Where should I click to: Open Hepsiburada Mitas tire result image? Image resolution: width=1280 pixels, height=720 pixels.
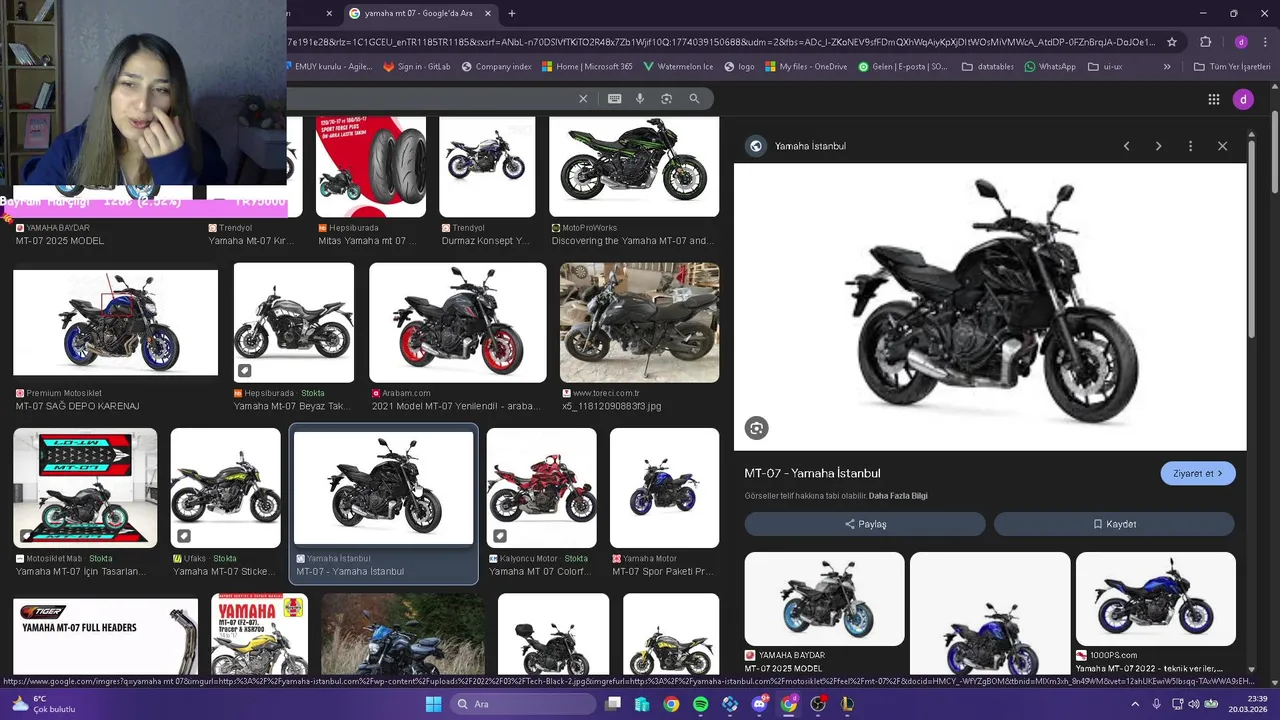tap(371, 167)
